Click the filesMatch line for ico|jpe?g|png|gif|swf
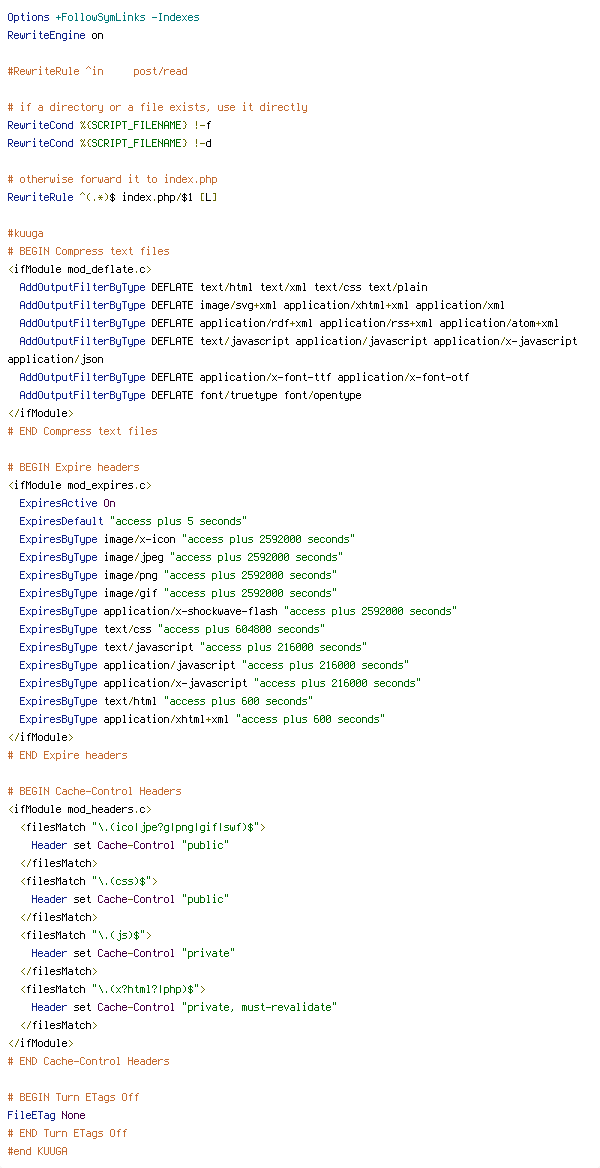Viewport: 600px width, 1168px height. (142, 827)
